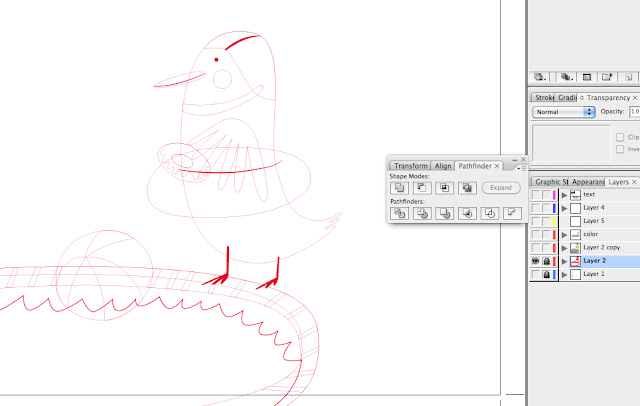Screen dimensions: 640x406
Task: Apply the Divide pathfinder
Action: 400,213
